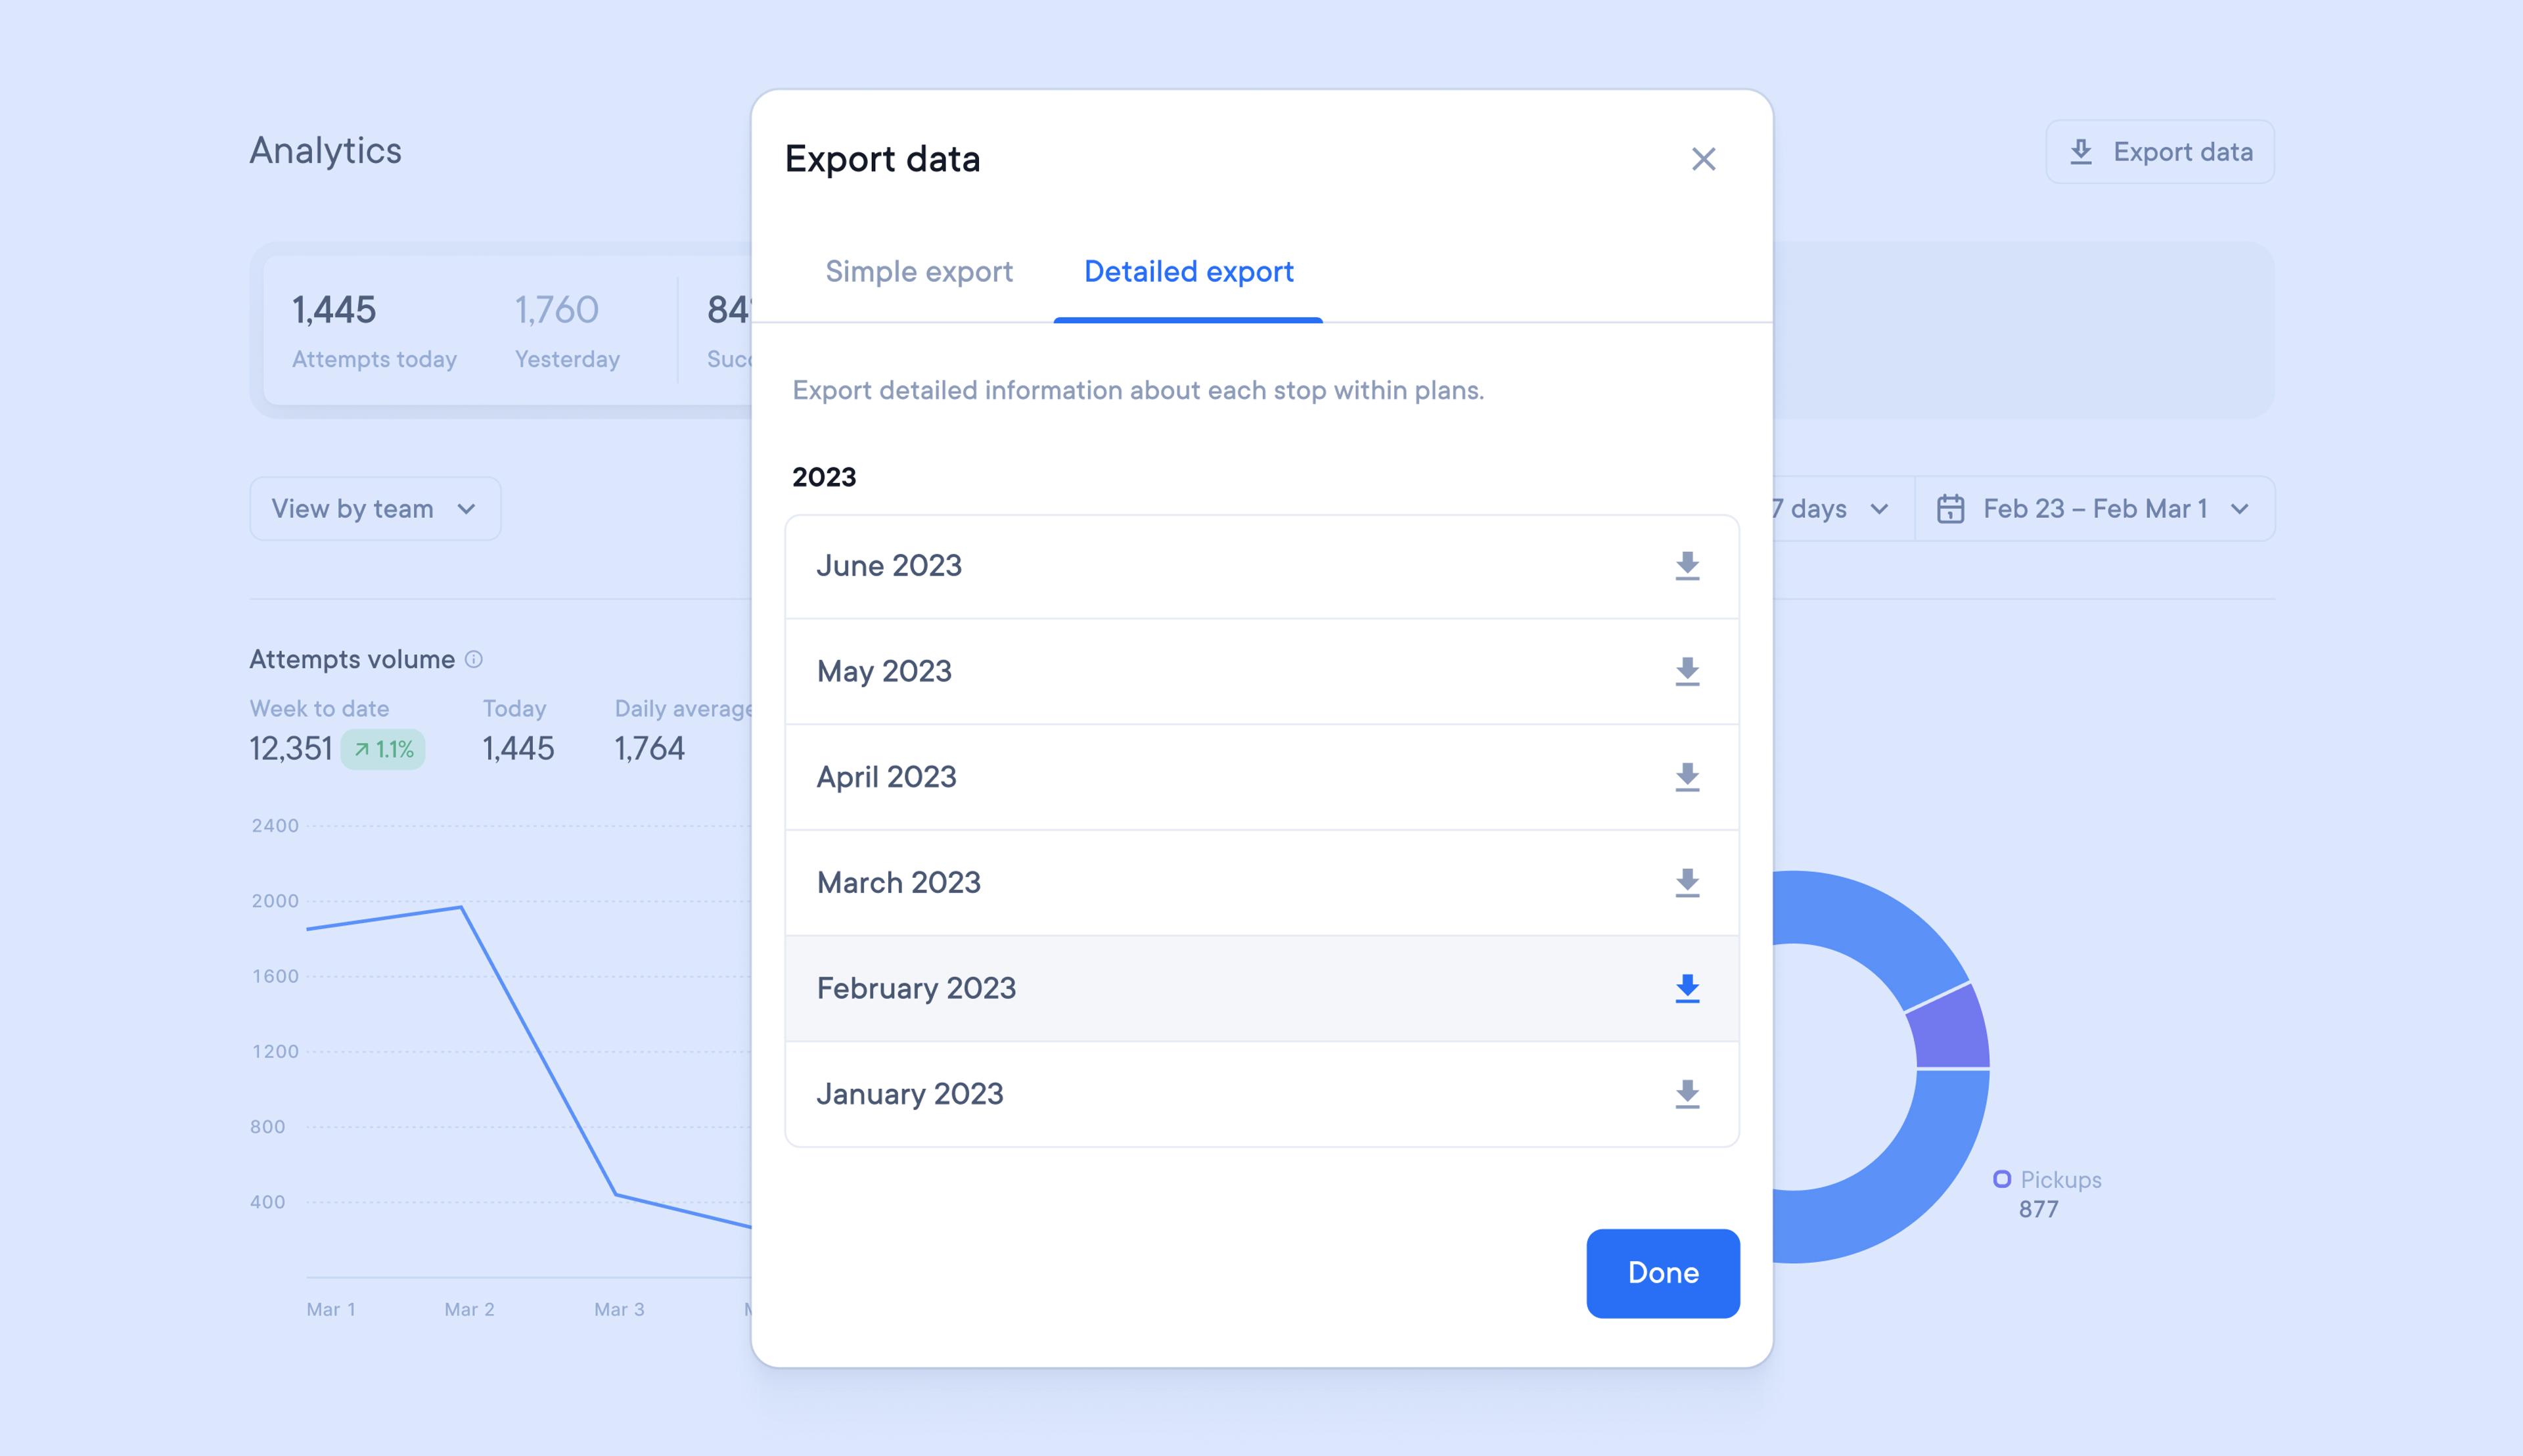Select the February 2023 row
This screenshot has width=2523, height=1456.
click(x=1262, y=989)
